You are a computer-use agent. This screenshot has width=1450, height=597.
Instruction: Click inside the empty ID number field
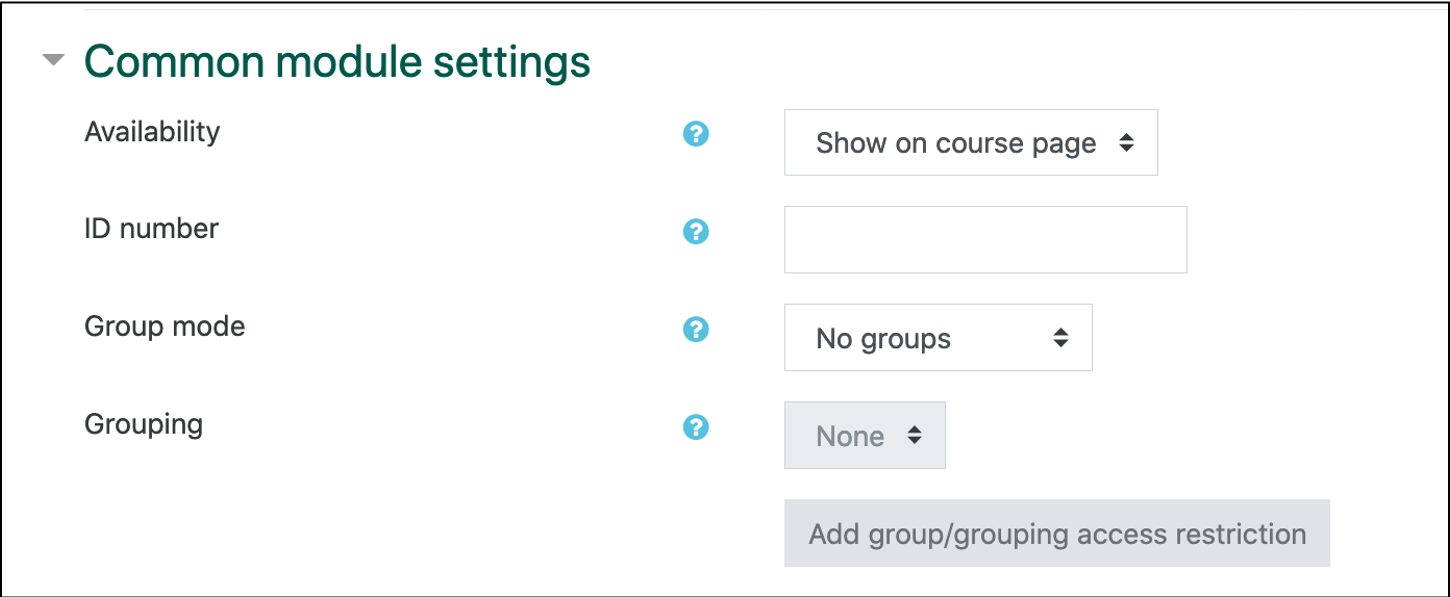coord(985,239)
